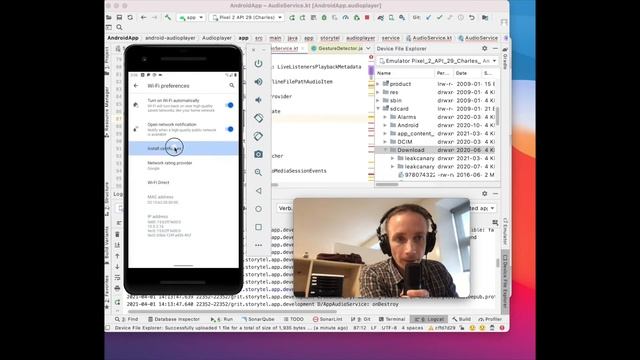Switch to the GestureDetector.java editor tab
This screenshot has height=360, width=640.
coord(337,48)
